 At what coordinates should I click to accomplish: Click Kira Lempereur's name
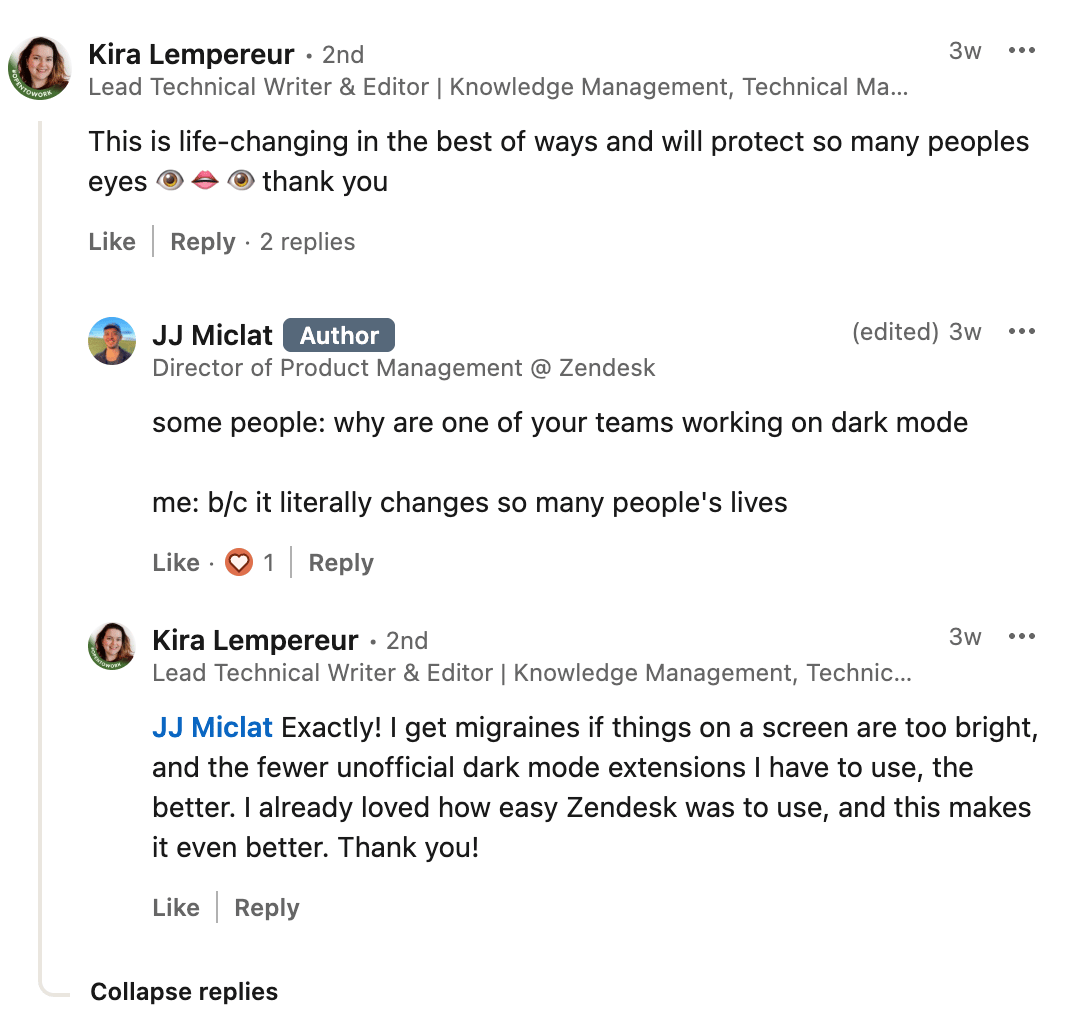190,54
